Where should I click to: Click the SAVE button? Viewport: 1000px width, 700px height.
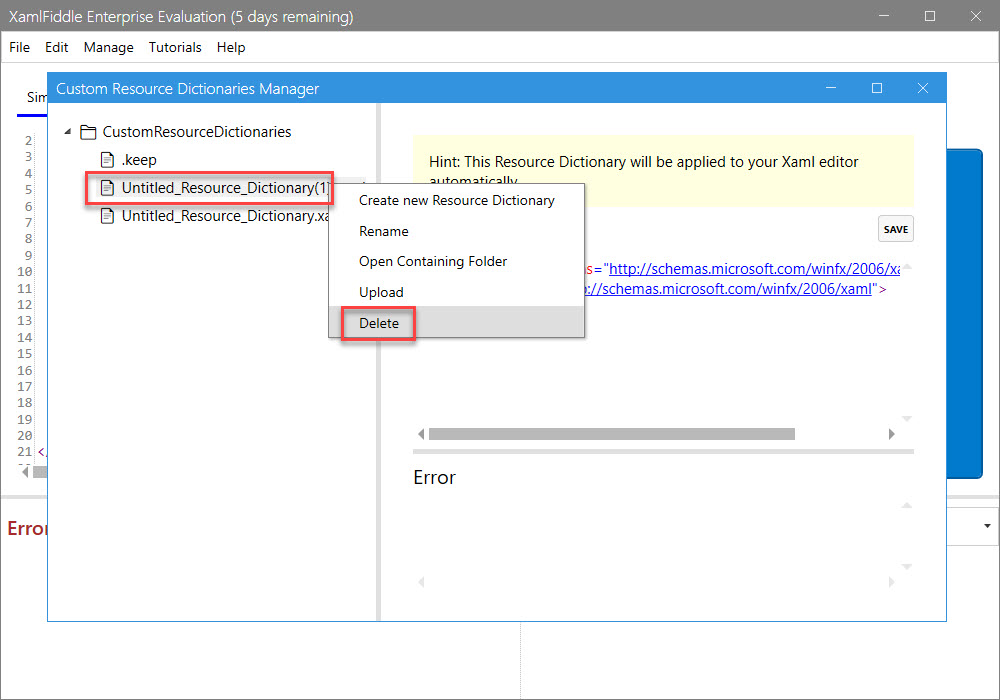[x=895, y=230]
